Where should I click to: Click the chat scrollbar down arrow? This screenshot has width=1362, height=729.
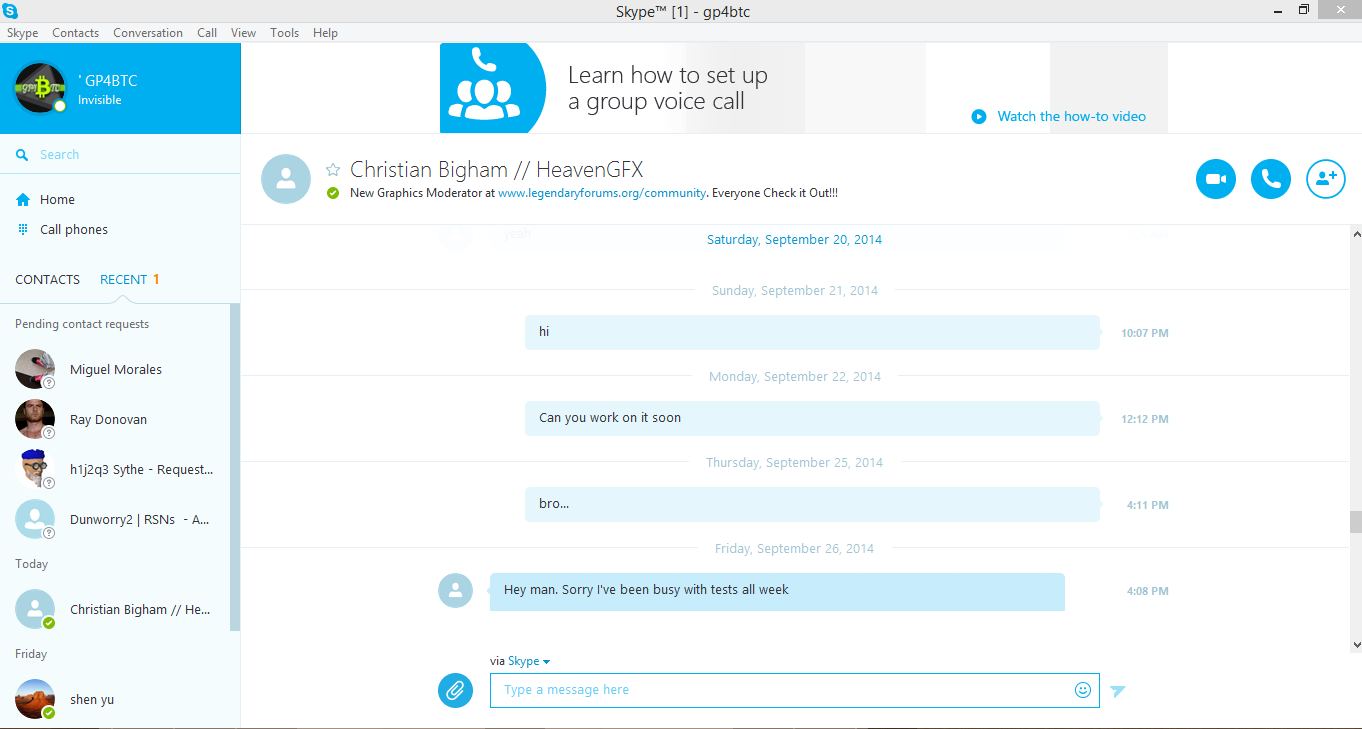coord(1355,644)
